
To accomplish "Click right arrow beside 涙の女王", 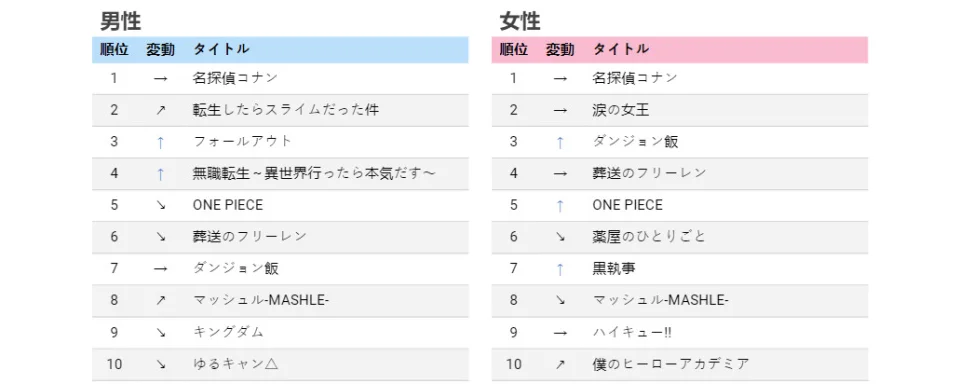I will point(560,110).
